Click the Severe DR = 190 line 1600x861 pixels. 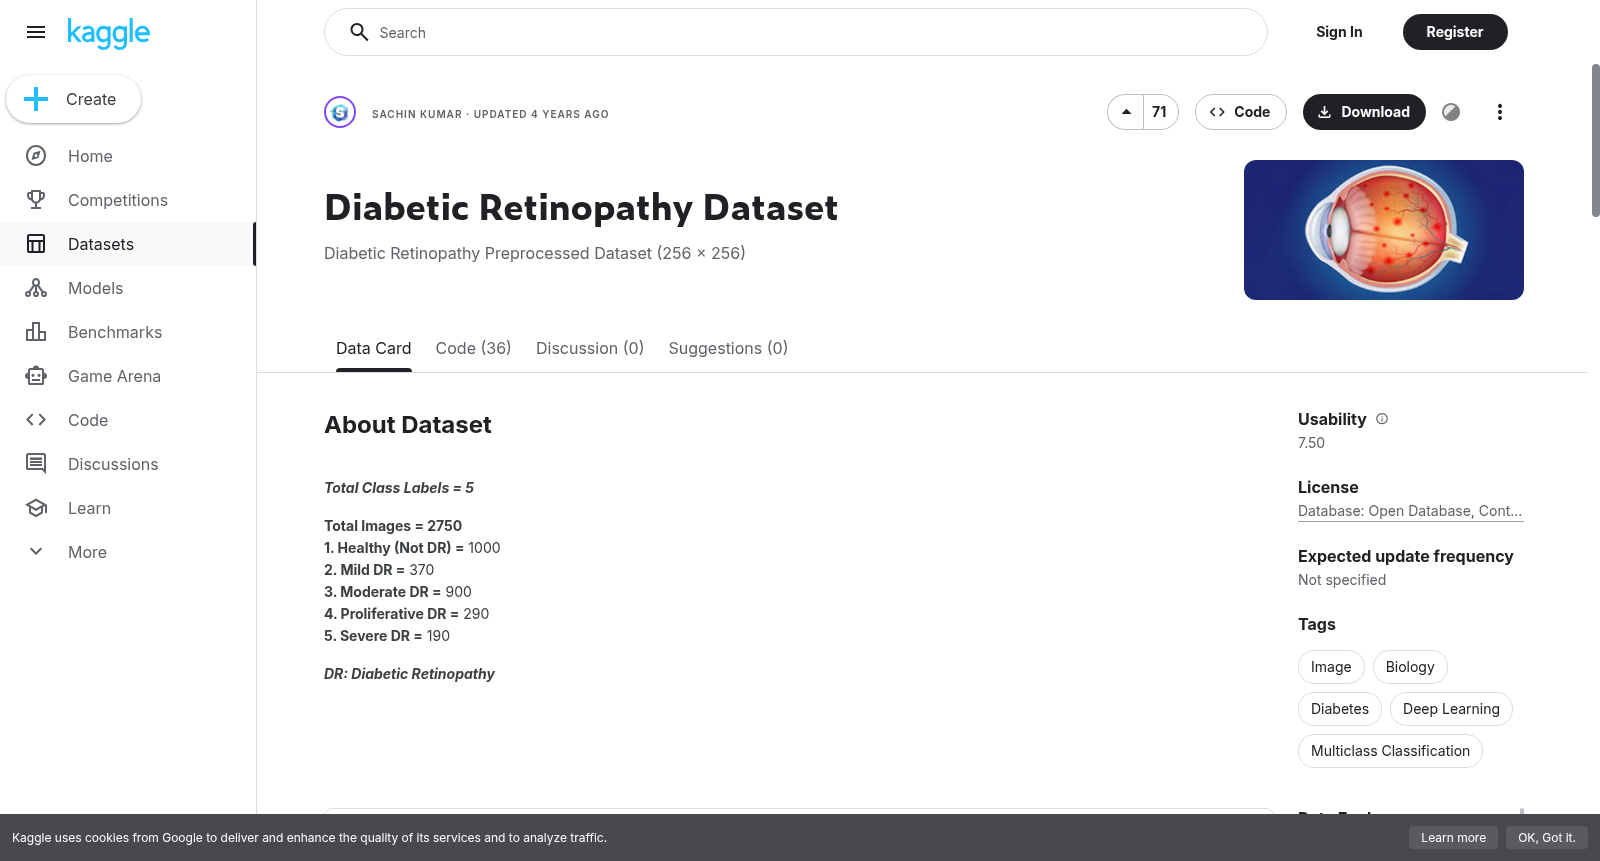coord(387,636)
